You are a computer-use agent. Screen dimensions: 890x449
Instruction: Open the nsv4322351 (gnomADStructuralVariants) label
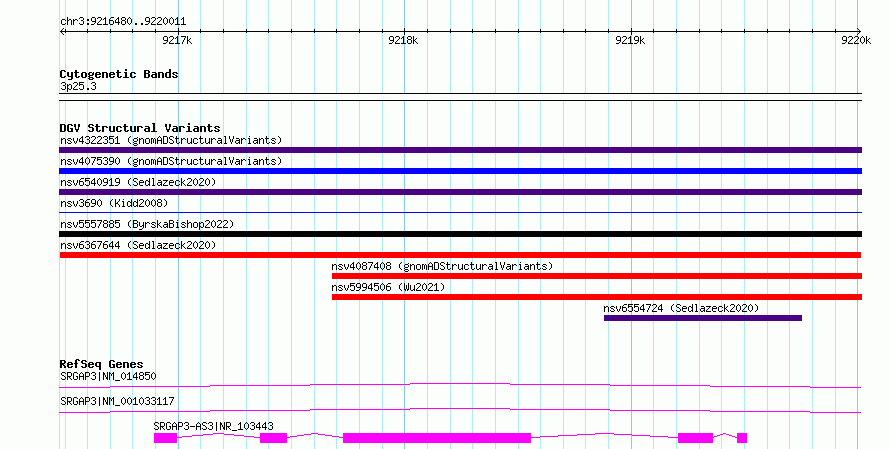(171, 140)
